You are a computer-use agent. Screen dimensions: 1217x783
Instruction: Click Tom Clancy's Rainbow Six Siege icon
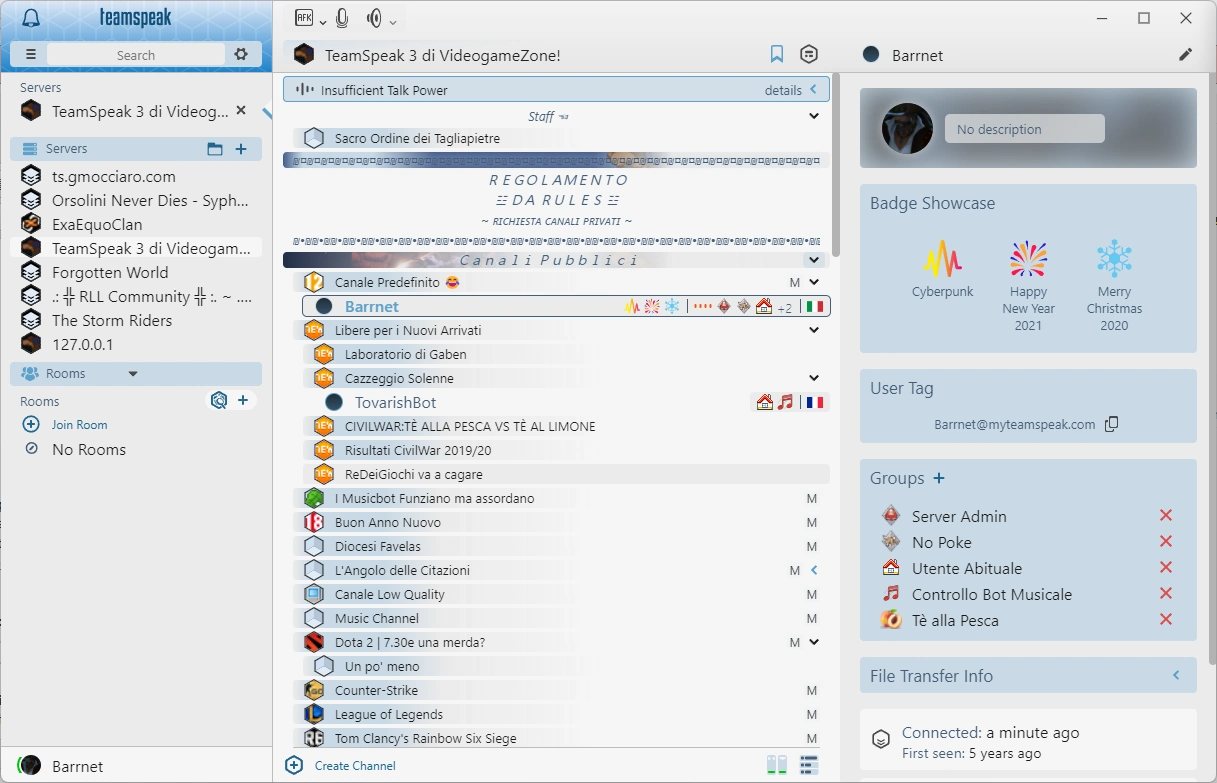(x=313, y=738)
